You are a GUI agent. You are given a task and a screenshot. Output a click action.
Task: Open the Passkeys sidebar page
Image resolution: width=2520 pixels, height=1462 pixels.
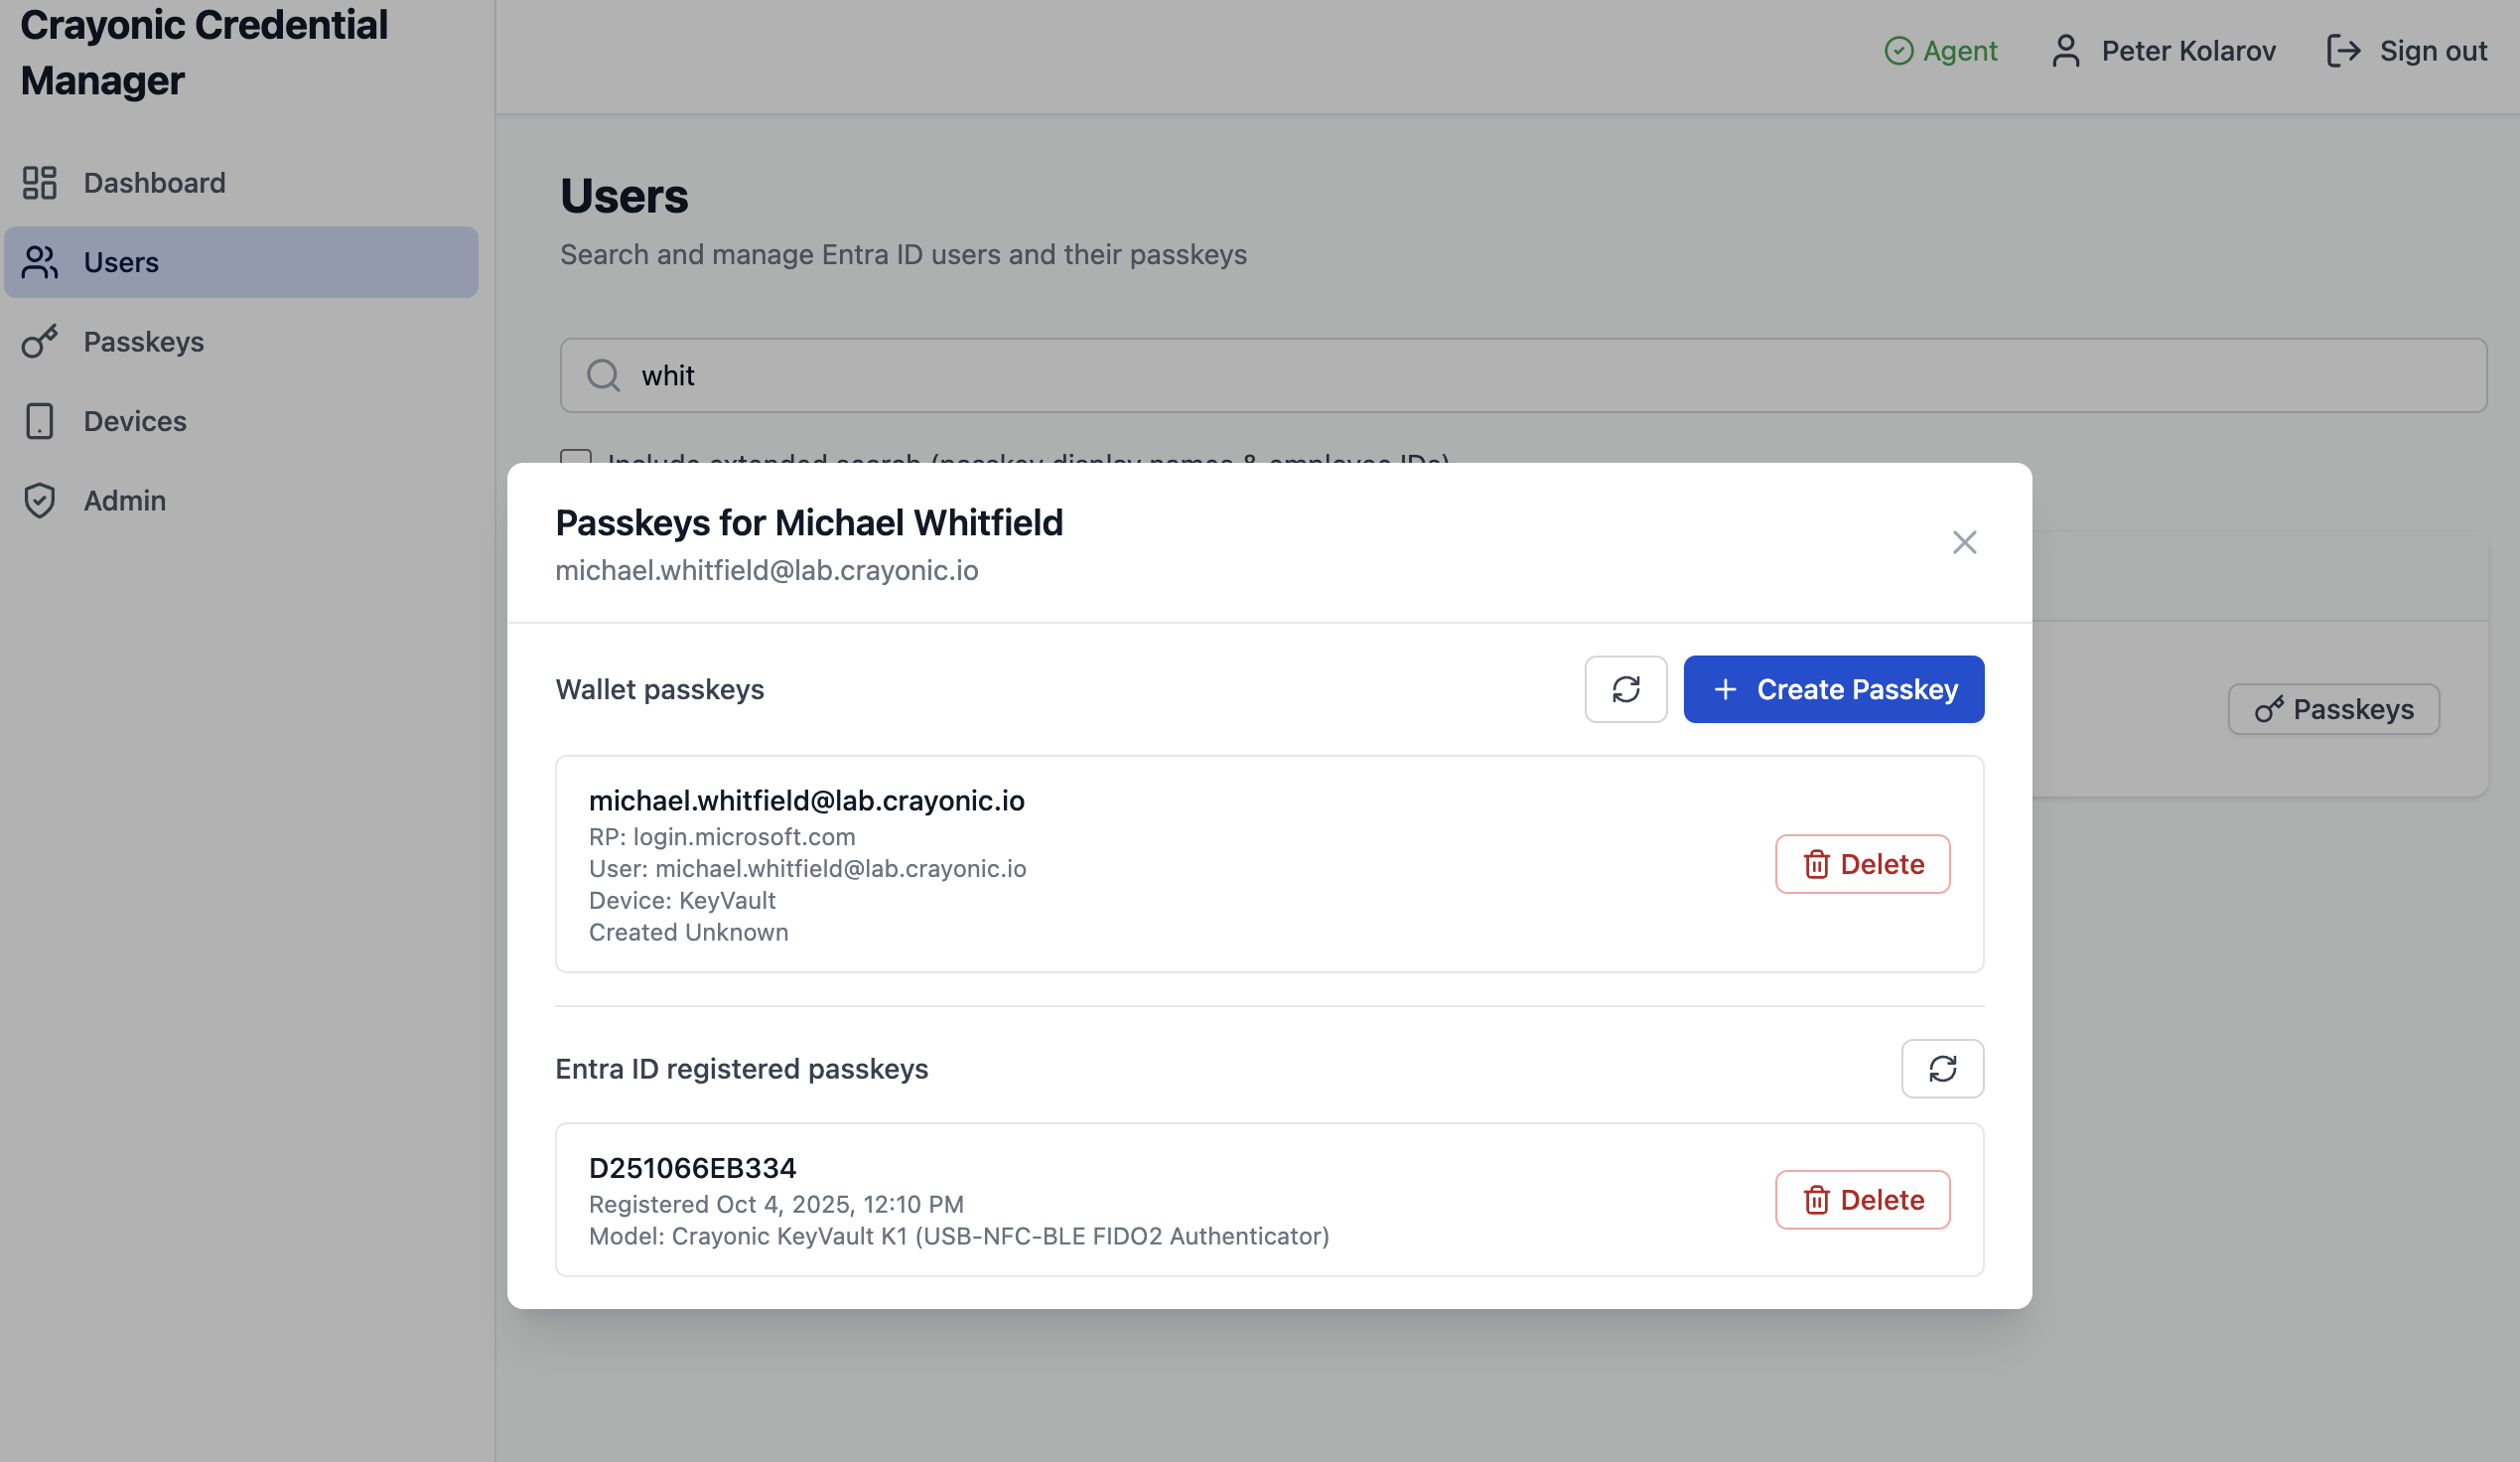[x=143, y=342]
